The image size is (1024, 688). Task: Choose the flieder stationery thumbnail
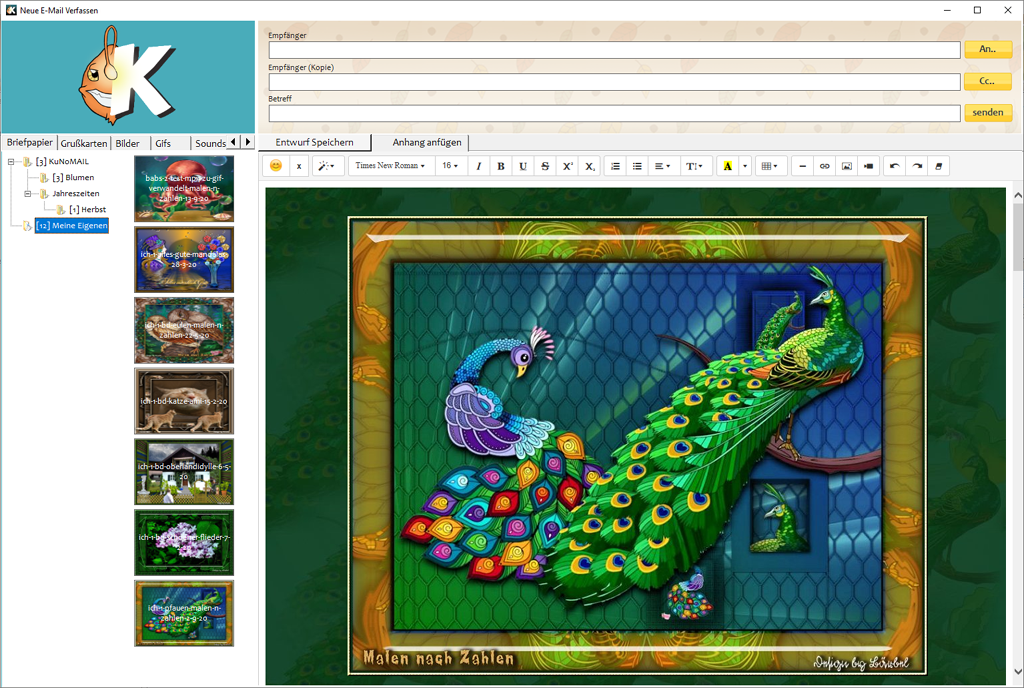(184, 543)
